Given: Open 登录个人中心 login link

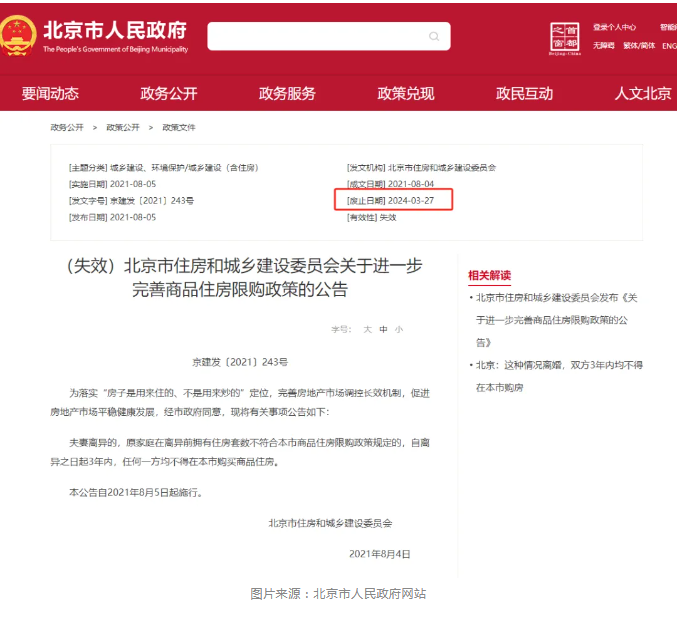Looking at the screenshot, I should click(x=614, y=27).
